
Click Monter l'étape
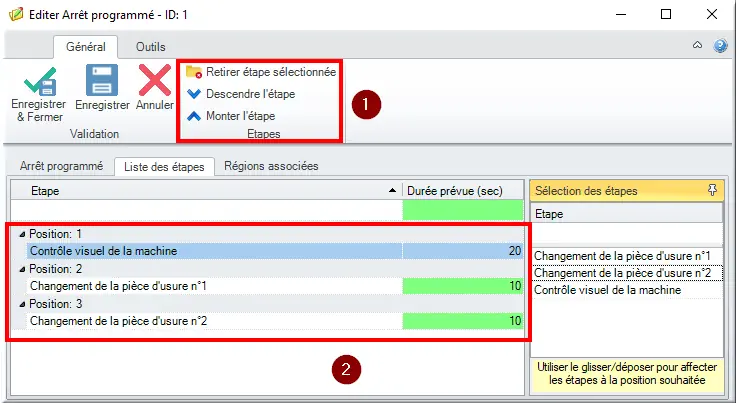coord(231,116)
